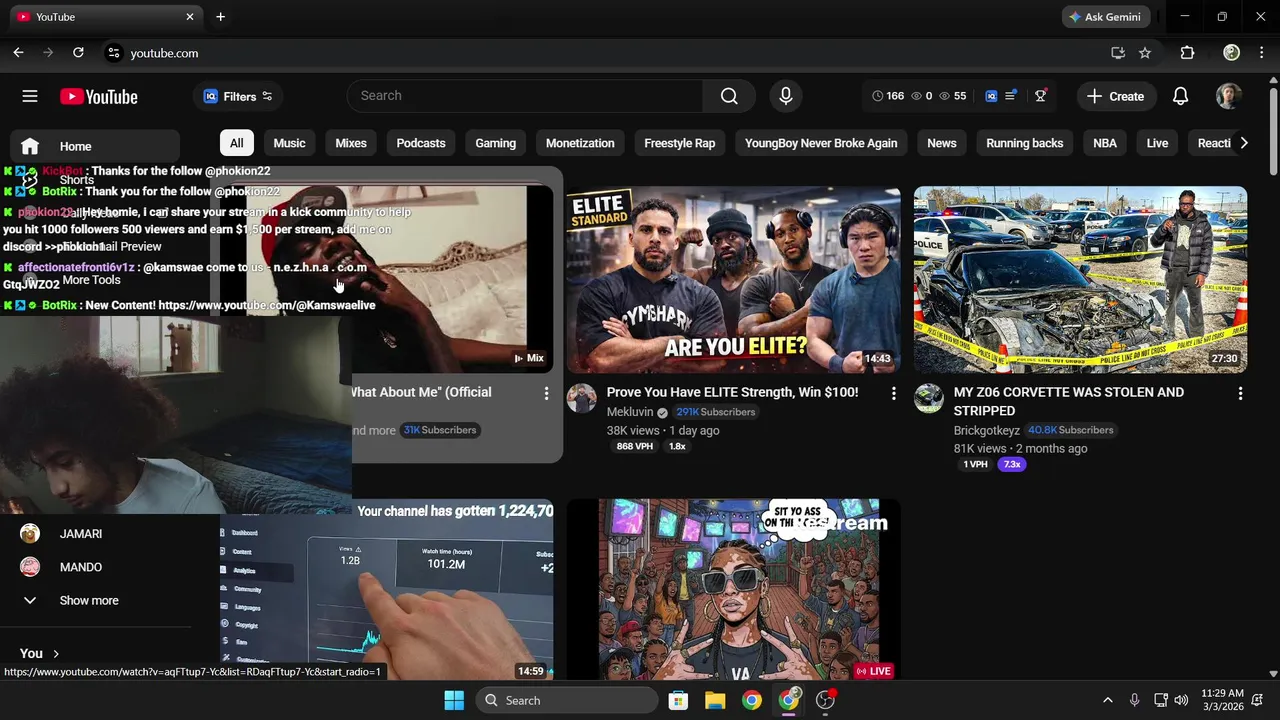Image resolution: width=1280 pixels, height=720 pixels.
Task: Click the YouTube search field
Action: point(525,96)
